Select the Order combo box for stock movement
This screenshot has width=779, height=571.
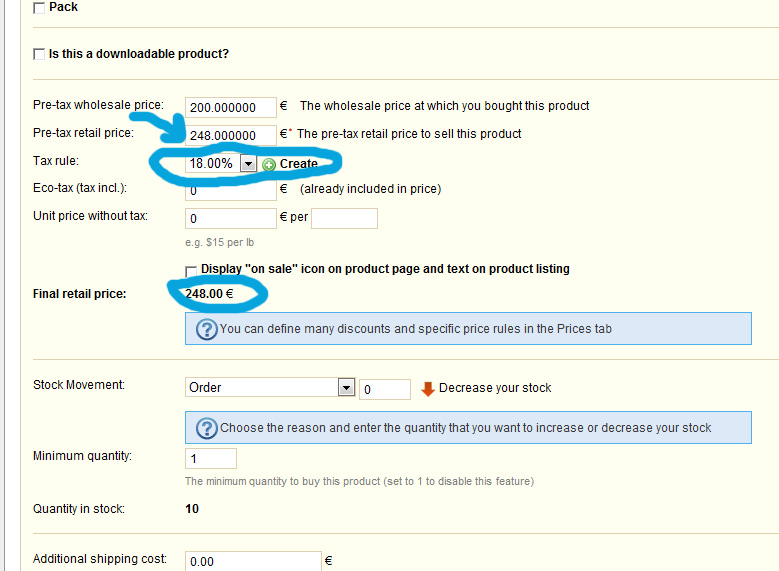click(x=270, y=387)
